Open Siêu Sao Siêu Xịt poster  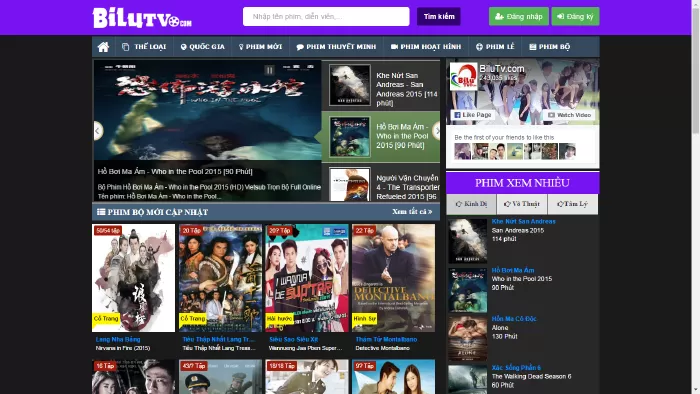307,278
